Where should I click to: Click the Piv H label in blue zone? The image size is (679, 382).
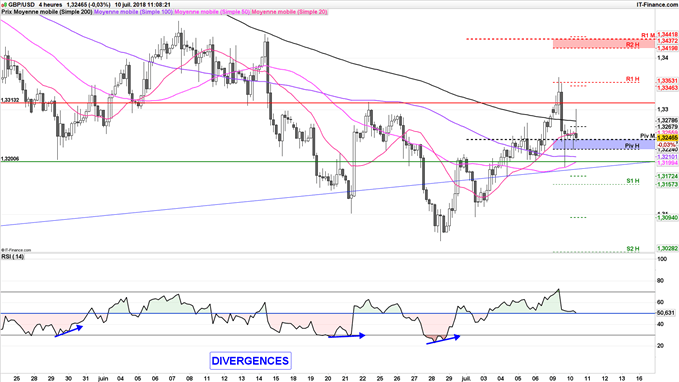(x=632, y=146)
